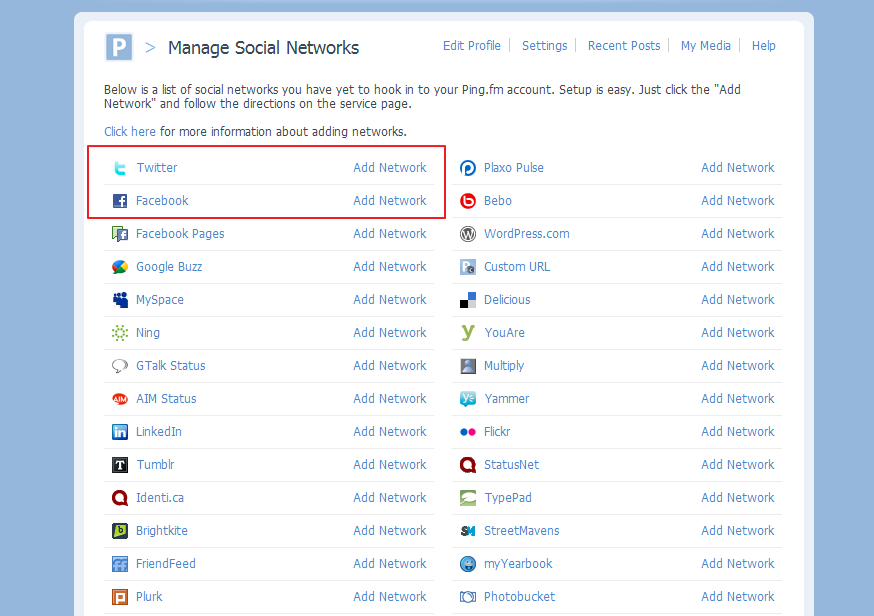Viewport: 874px width, 616px height.
Task: Click the Plaxo Pulse icon
Action: pos(468,168)
